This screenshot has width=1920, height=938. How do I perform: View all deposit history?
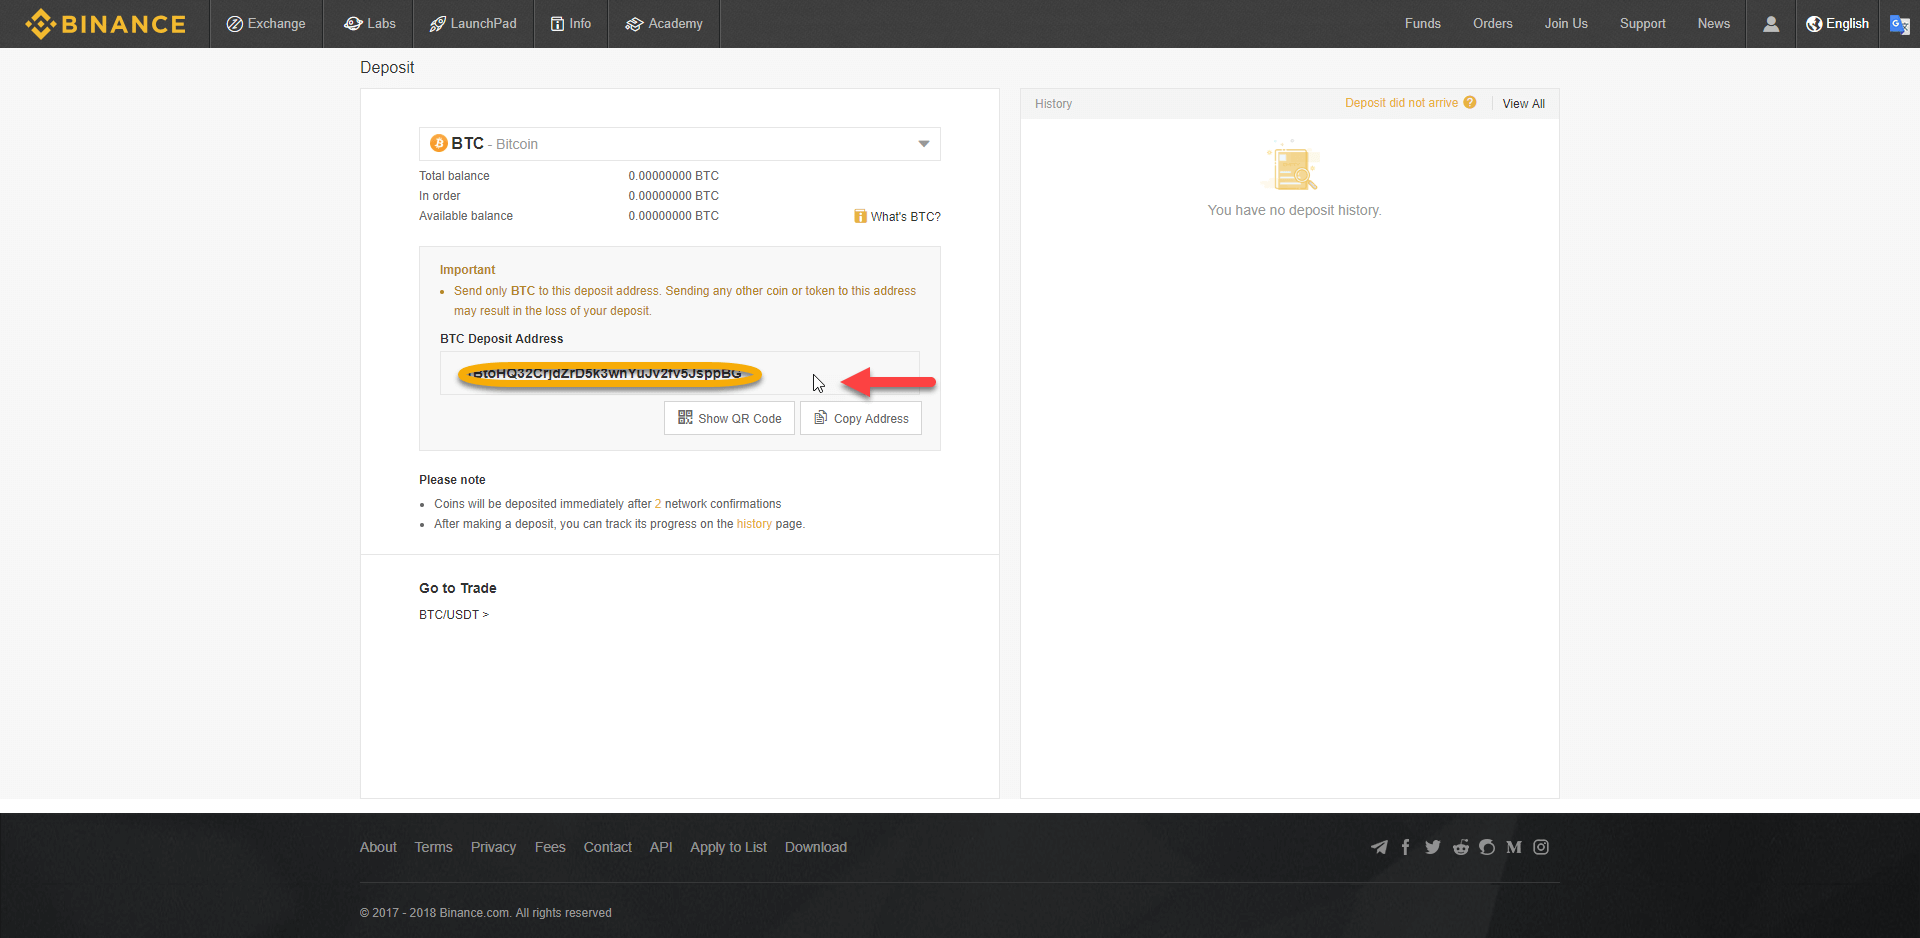(x=1523, y=104)
